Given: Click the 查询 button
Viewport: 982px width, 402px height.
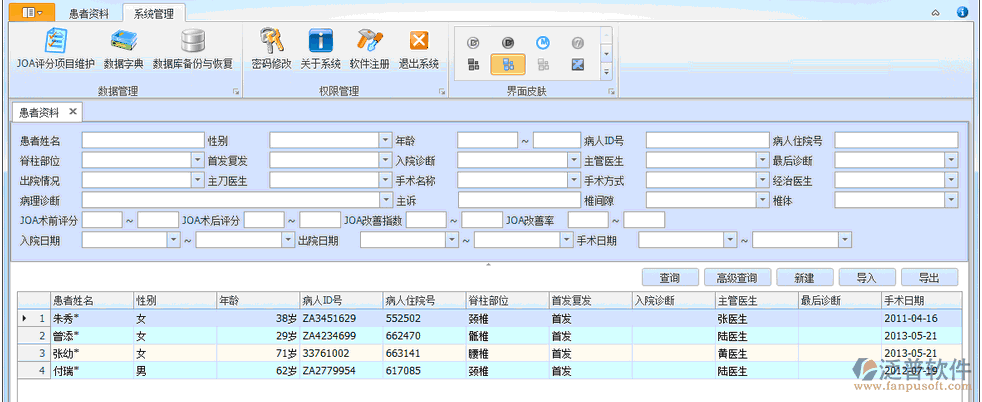Looking at the screenshot, I should (669, 278).
